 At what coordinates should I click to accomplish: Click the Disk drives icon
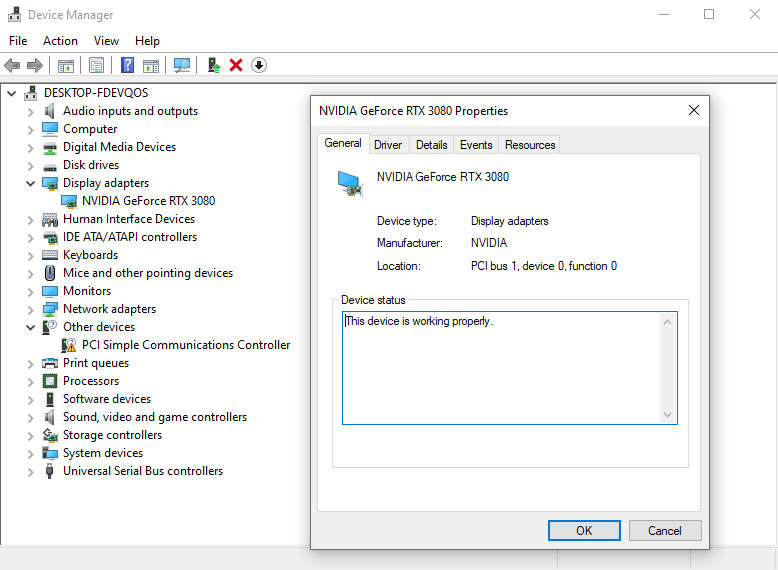click(x=50, y=166)
